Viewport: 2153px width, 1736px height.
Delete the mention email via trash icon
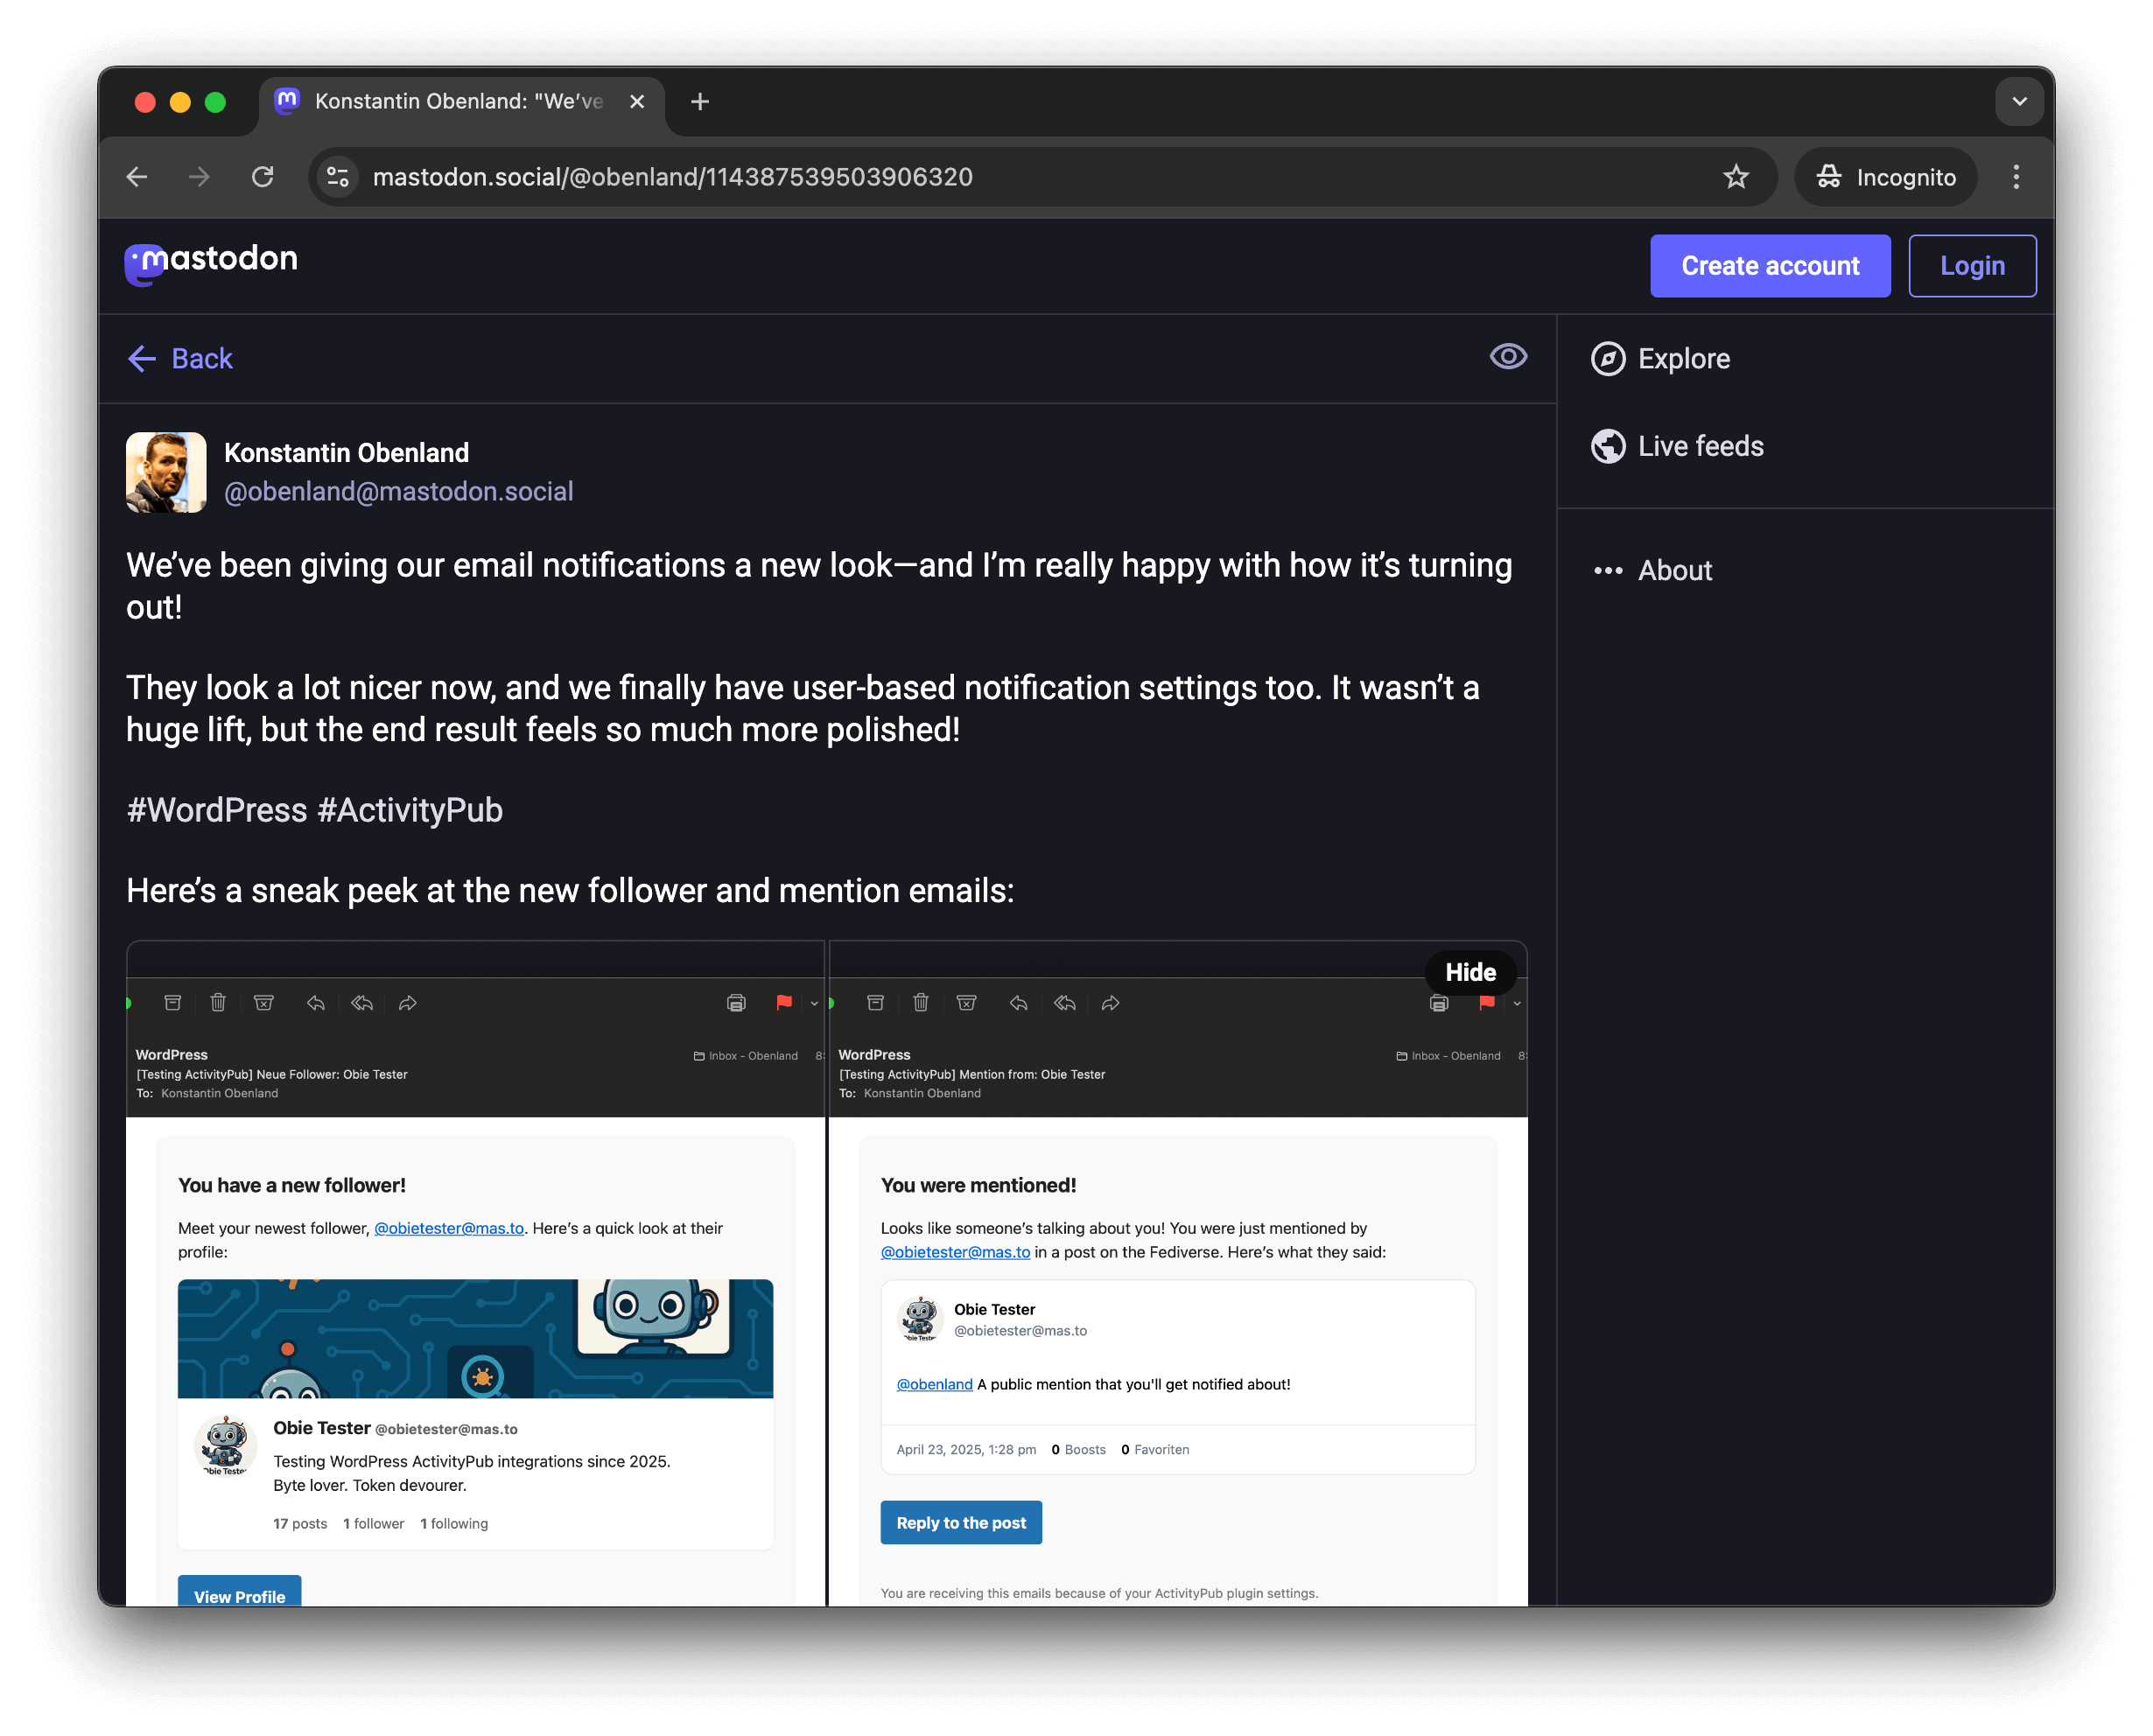pos(921,1003)
